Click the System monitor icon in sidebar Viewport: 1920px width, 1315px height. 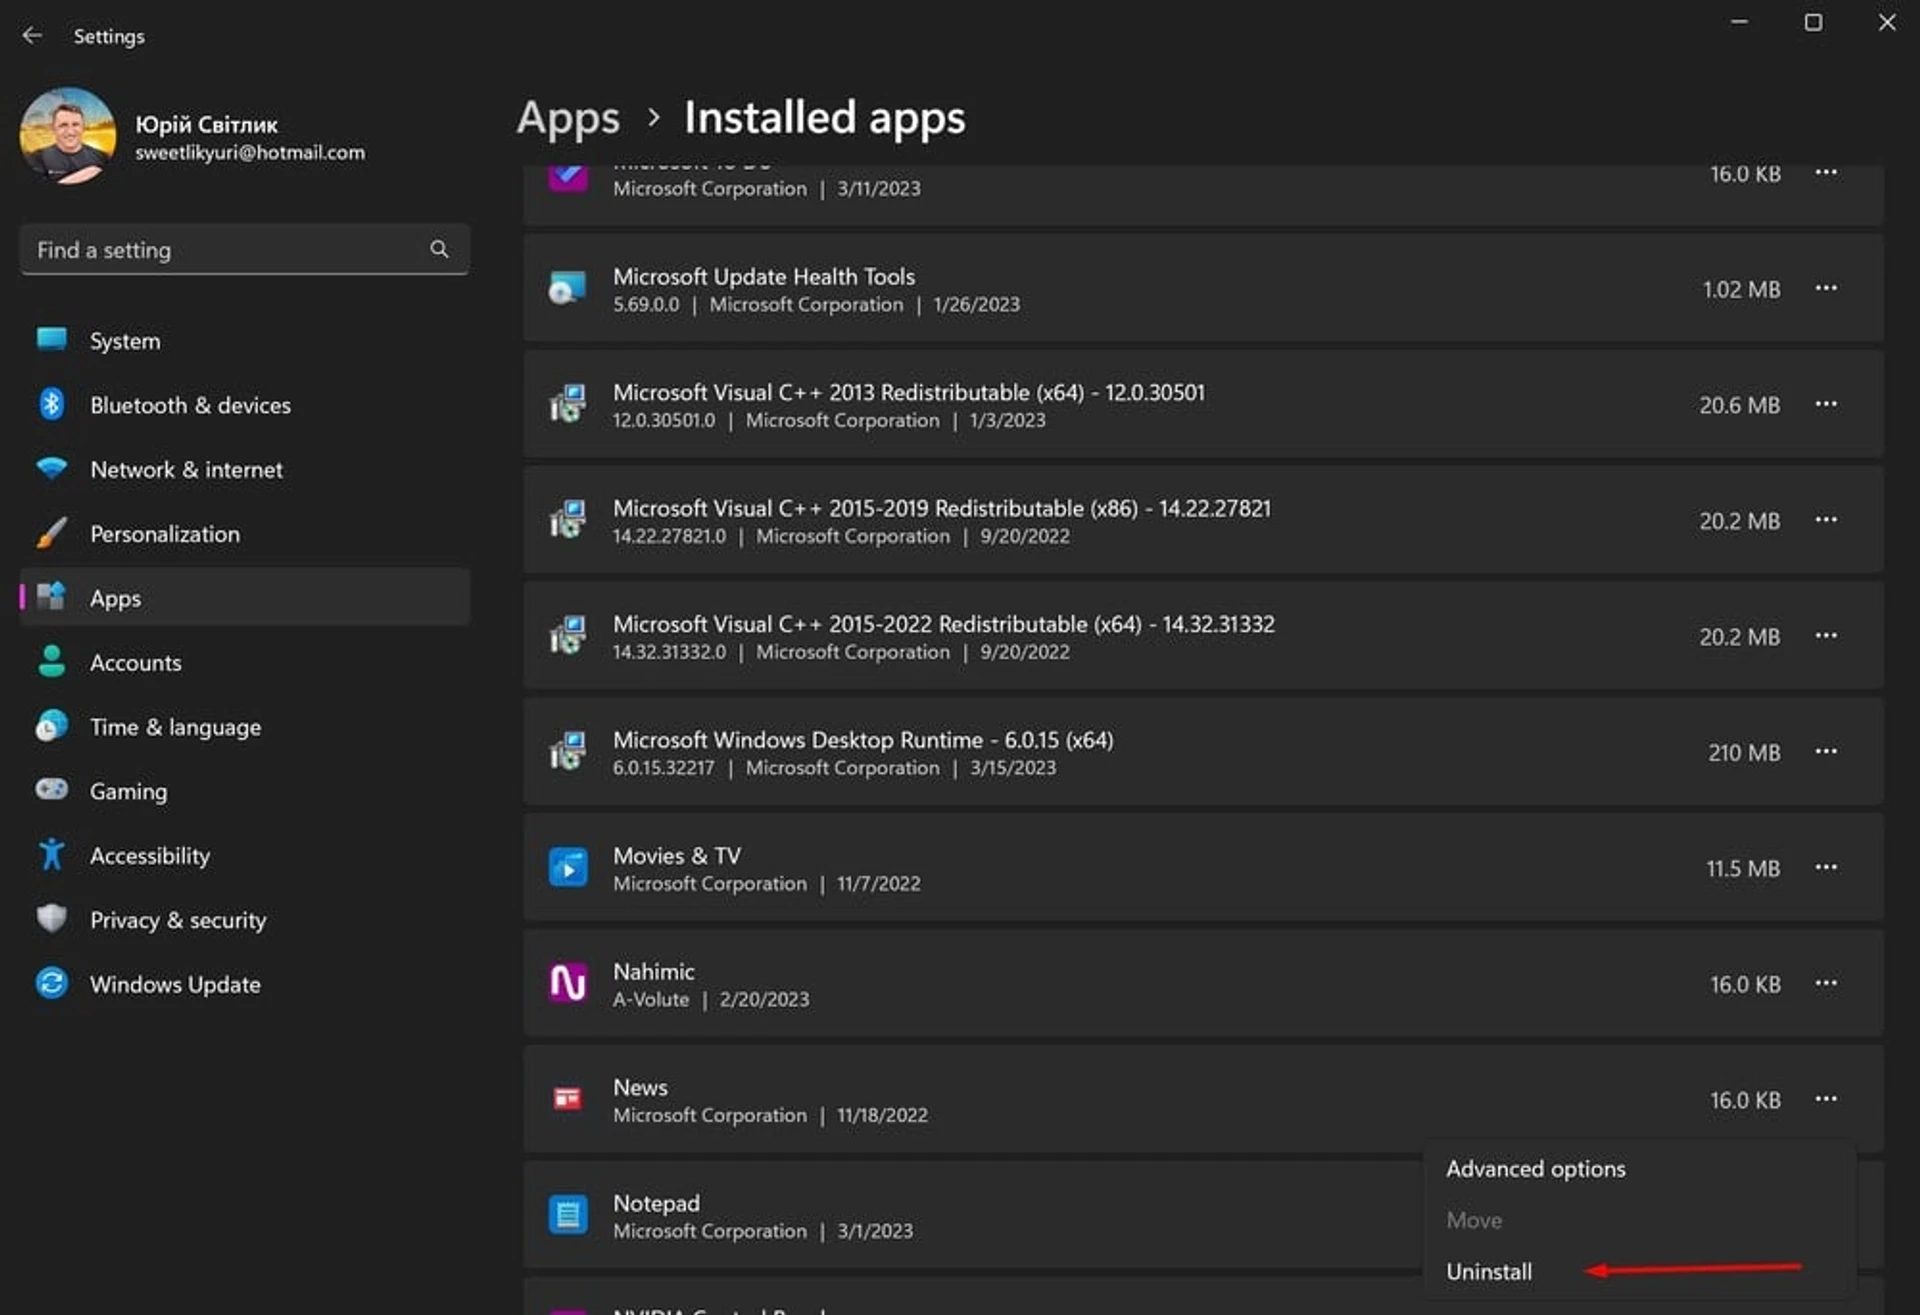tap(52, 340)
